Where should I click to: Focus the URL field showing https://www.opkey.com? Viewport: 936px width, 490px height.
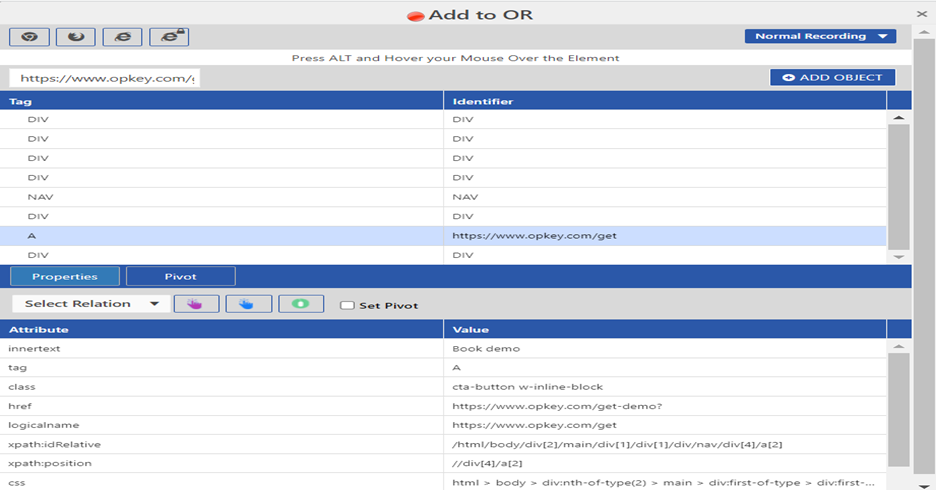tap(104, 78)
